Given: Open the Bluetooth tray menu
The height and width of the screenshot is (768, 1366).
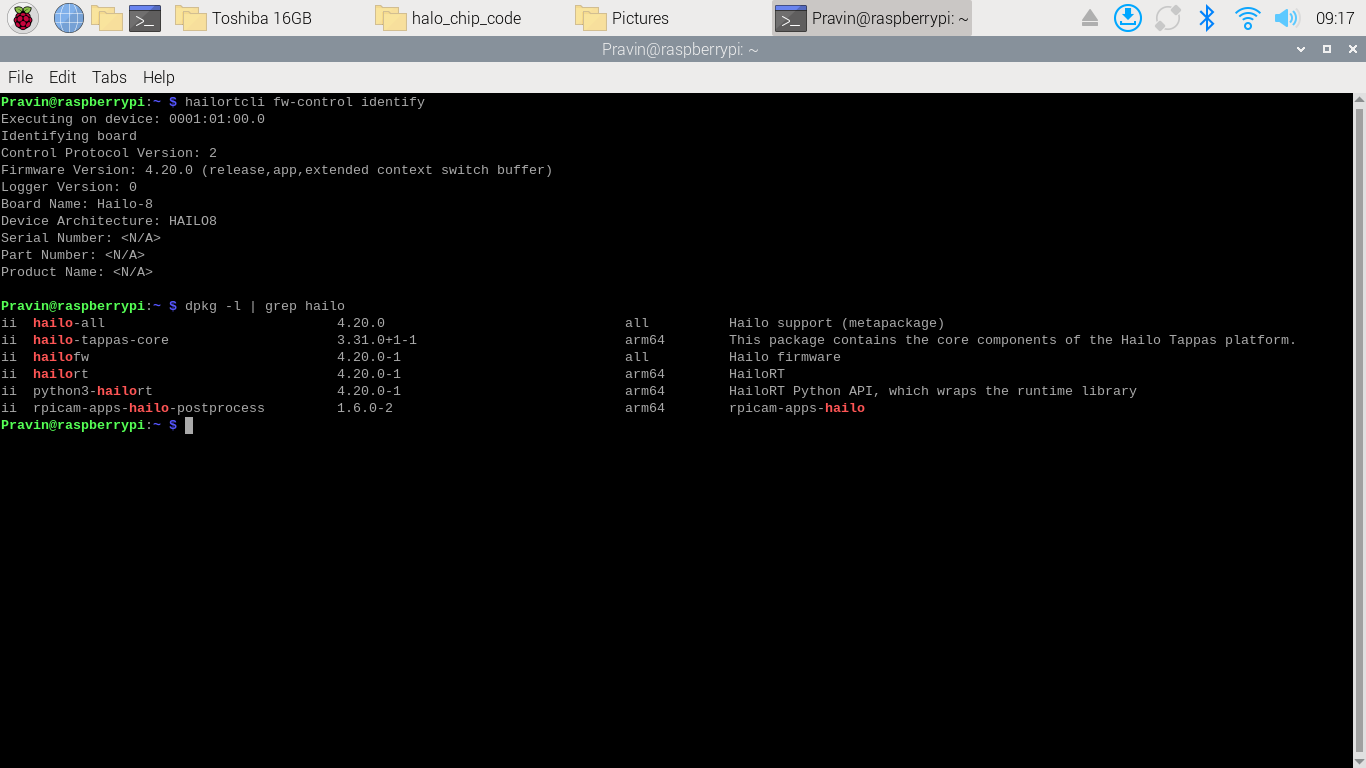Looking at the screenshot, I should click(1207, 18).
